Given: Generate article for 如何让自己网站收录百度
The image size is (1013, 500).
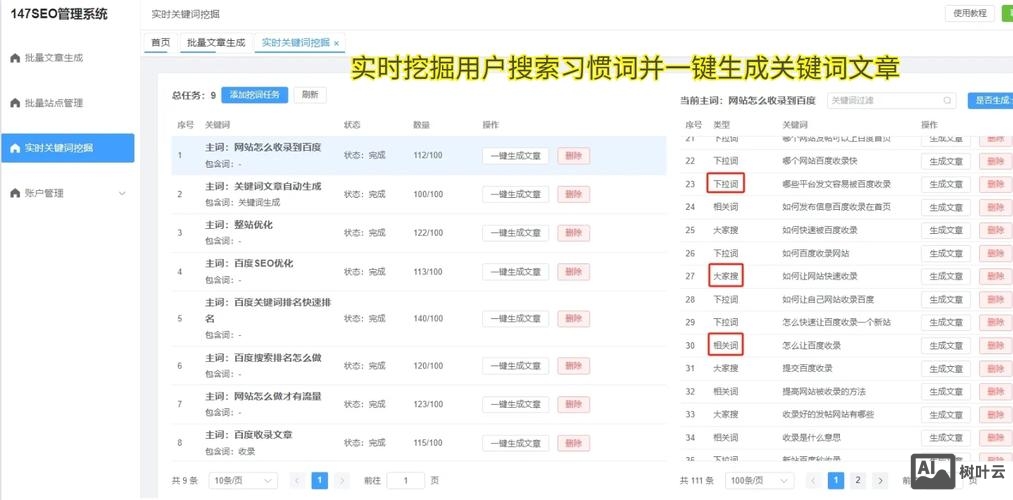Looking at the screenshot, I should click(946, 300).
